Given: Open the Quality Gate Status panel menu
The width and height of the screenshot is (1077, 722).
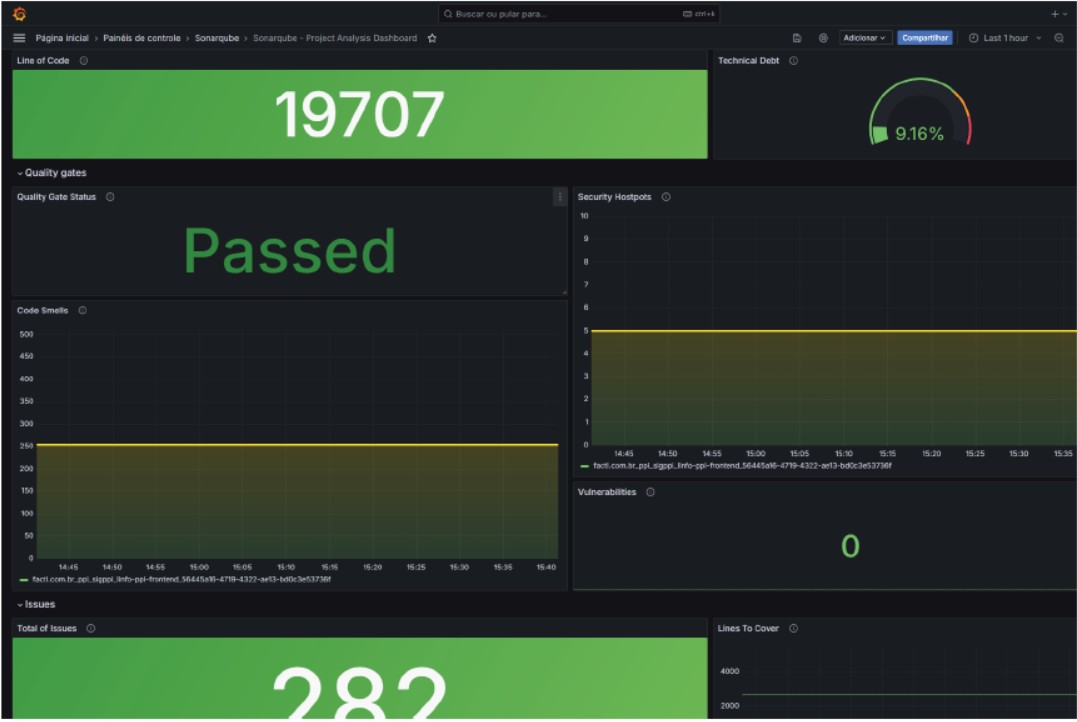Looking at the screenshot, I should click(559, 197).
